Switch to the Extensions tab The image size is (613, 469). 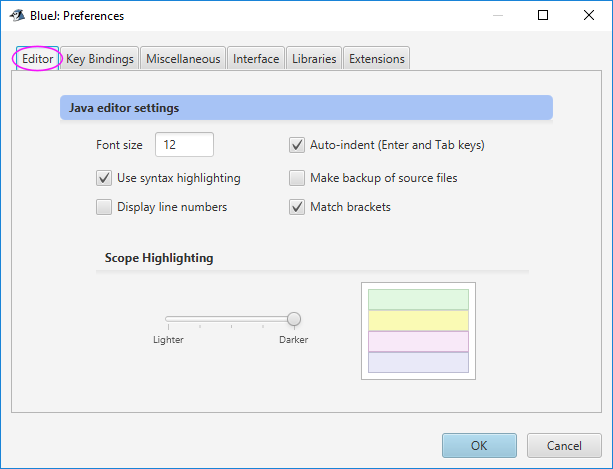pyautogui.click(x=377, y=59)
